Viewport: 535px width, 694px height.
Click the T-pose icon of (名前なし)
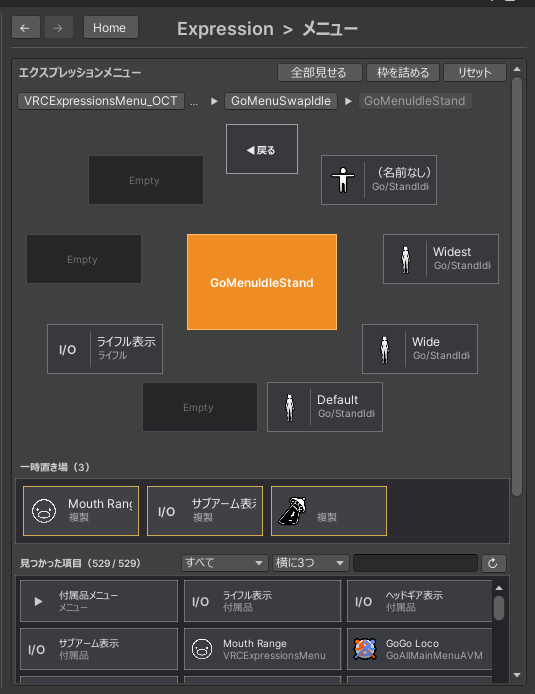(x=343, y=180)
